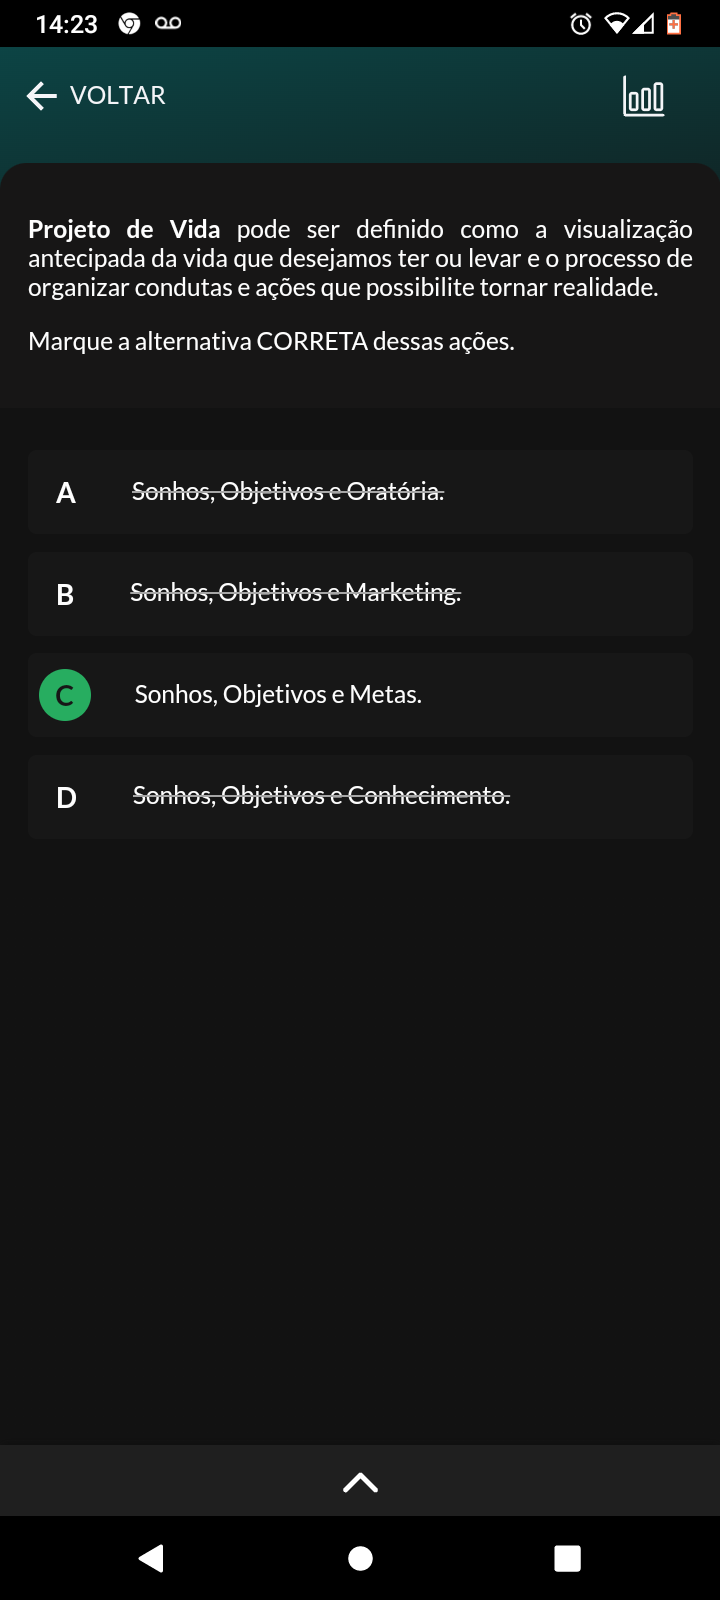Tap the Wi-Fi signal status icon
The width and height of the screenshot is (720, 1600).
click(x=616, y=24)
